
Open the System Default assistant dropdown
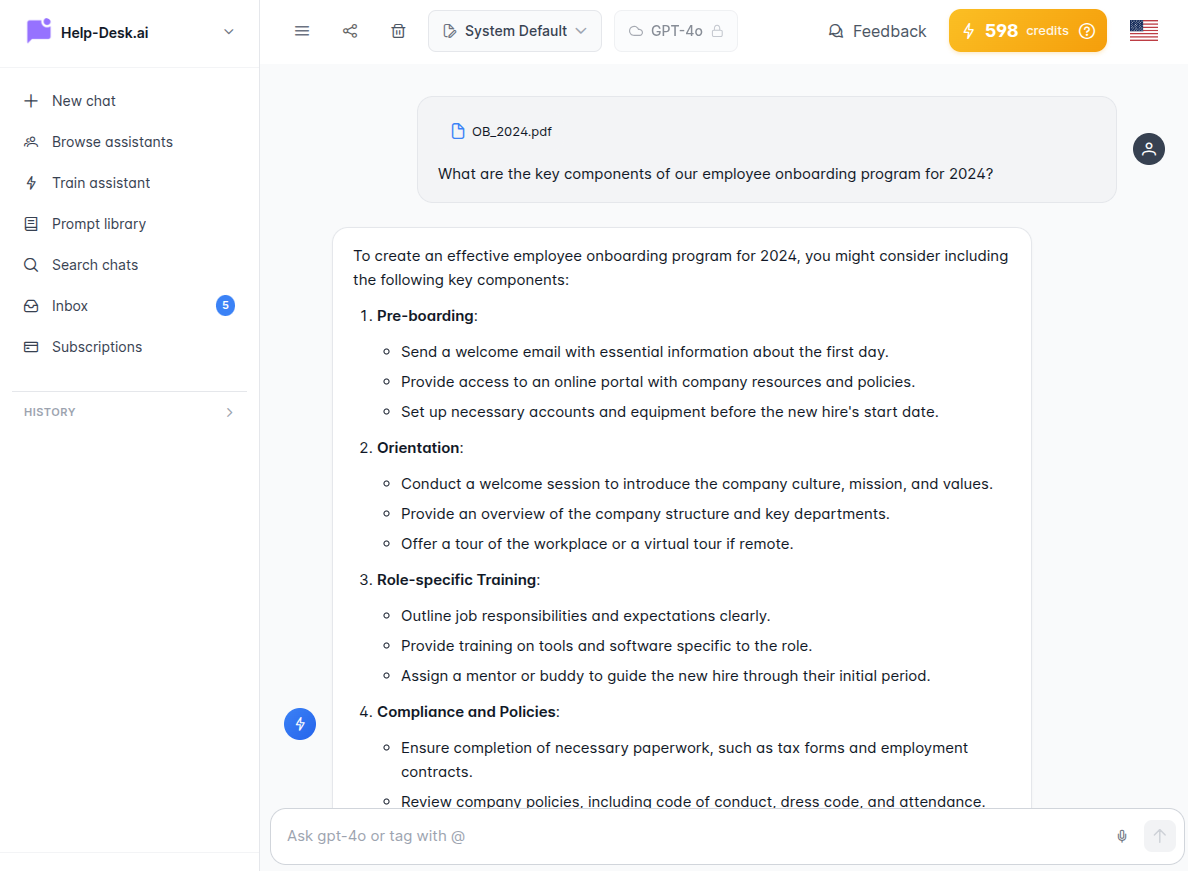[x=514, y=31]
